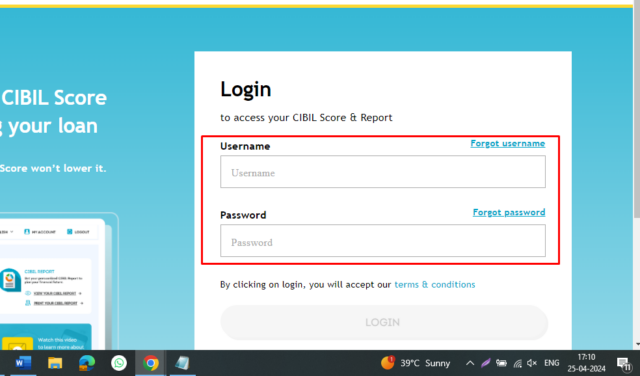The height and width of the screenshot is (376, 640).
Task: Click the feather pen tray icon
Action: click(486, 363)
